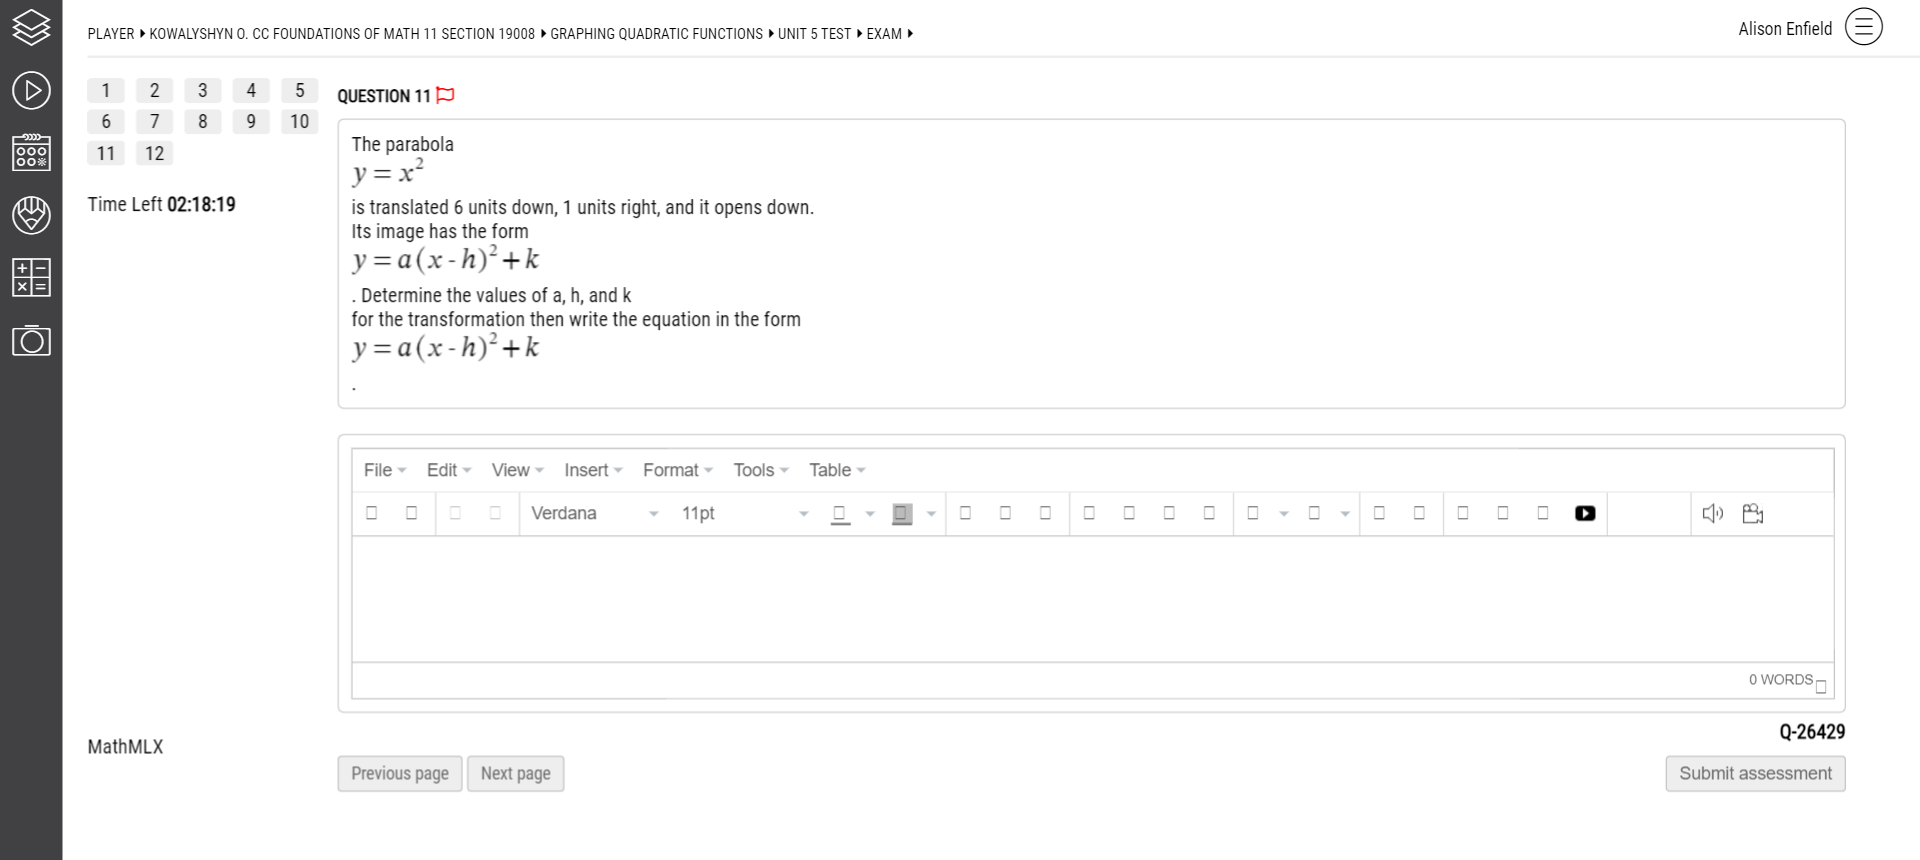Image resolution: width=1920 pixels, height=860 pixels.
Task: Apply the gray background color swatch
Action: [x=902, y=513]
